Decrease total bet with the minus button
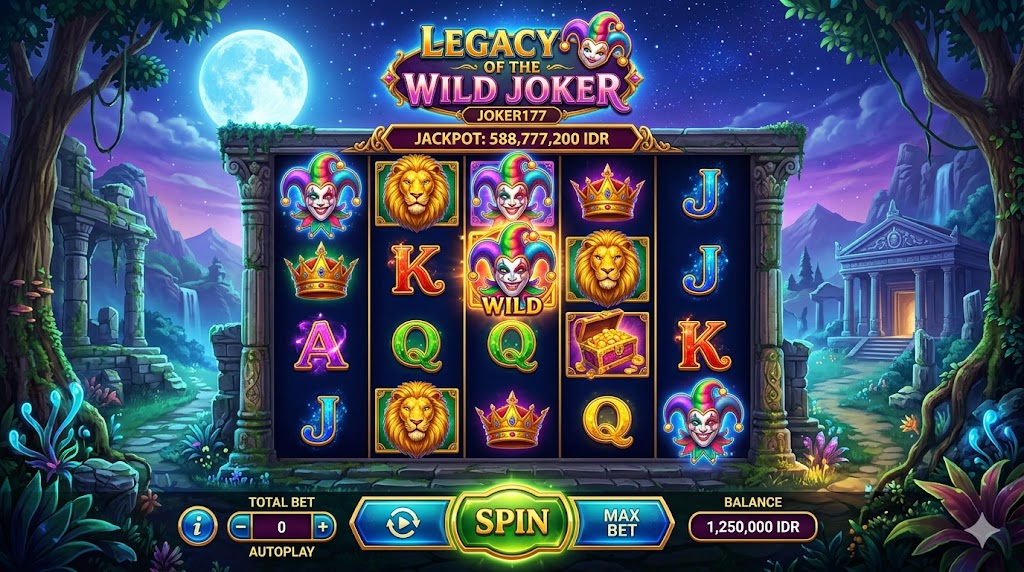The height and width of the screenshot is (572, 1024). pos(241,526)
